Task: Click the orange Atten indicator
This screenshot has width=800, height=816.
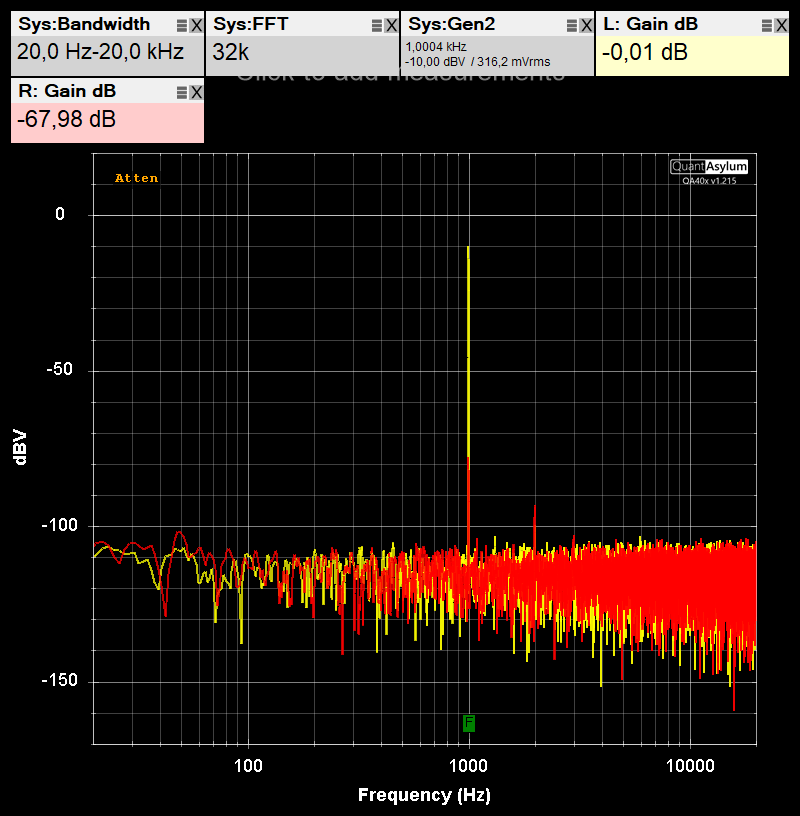Action: [136, 178]
